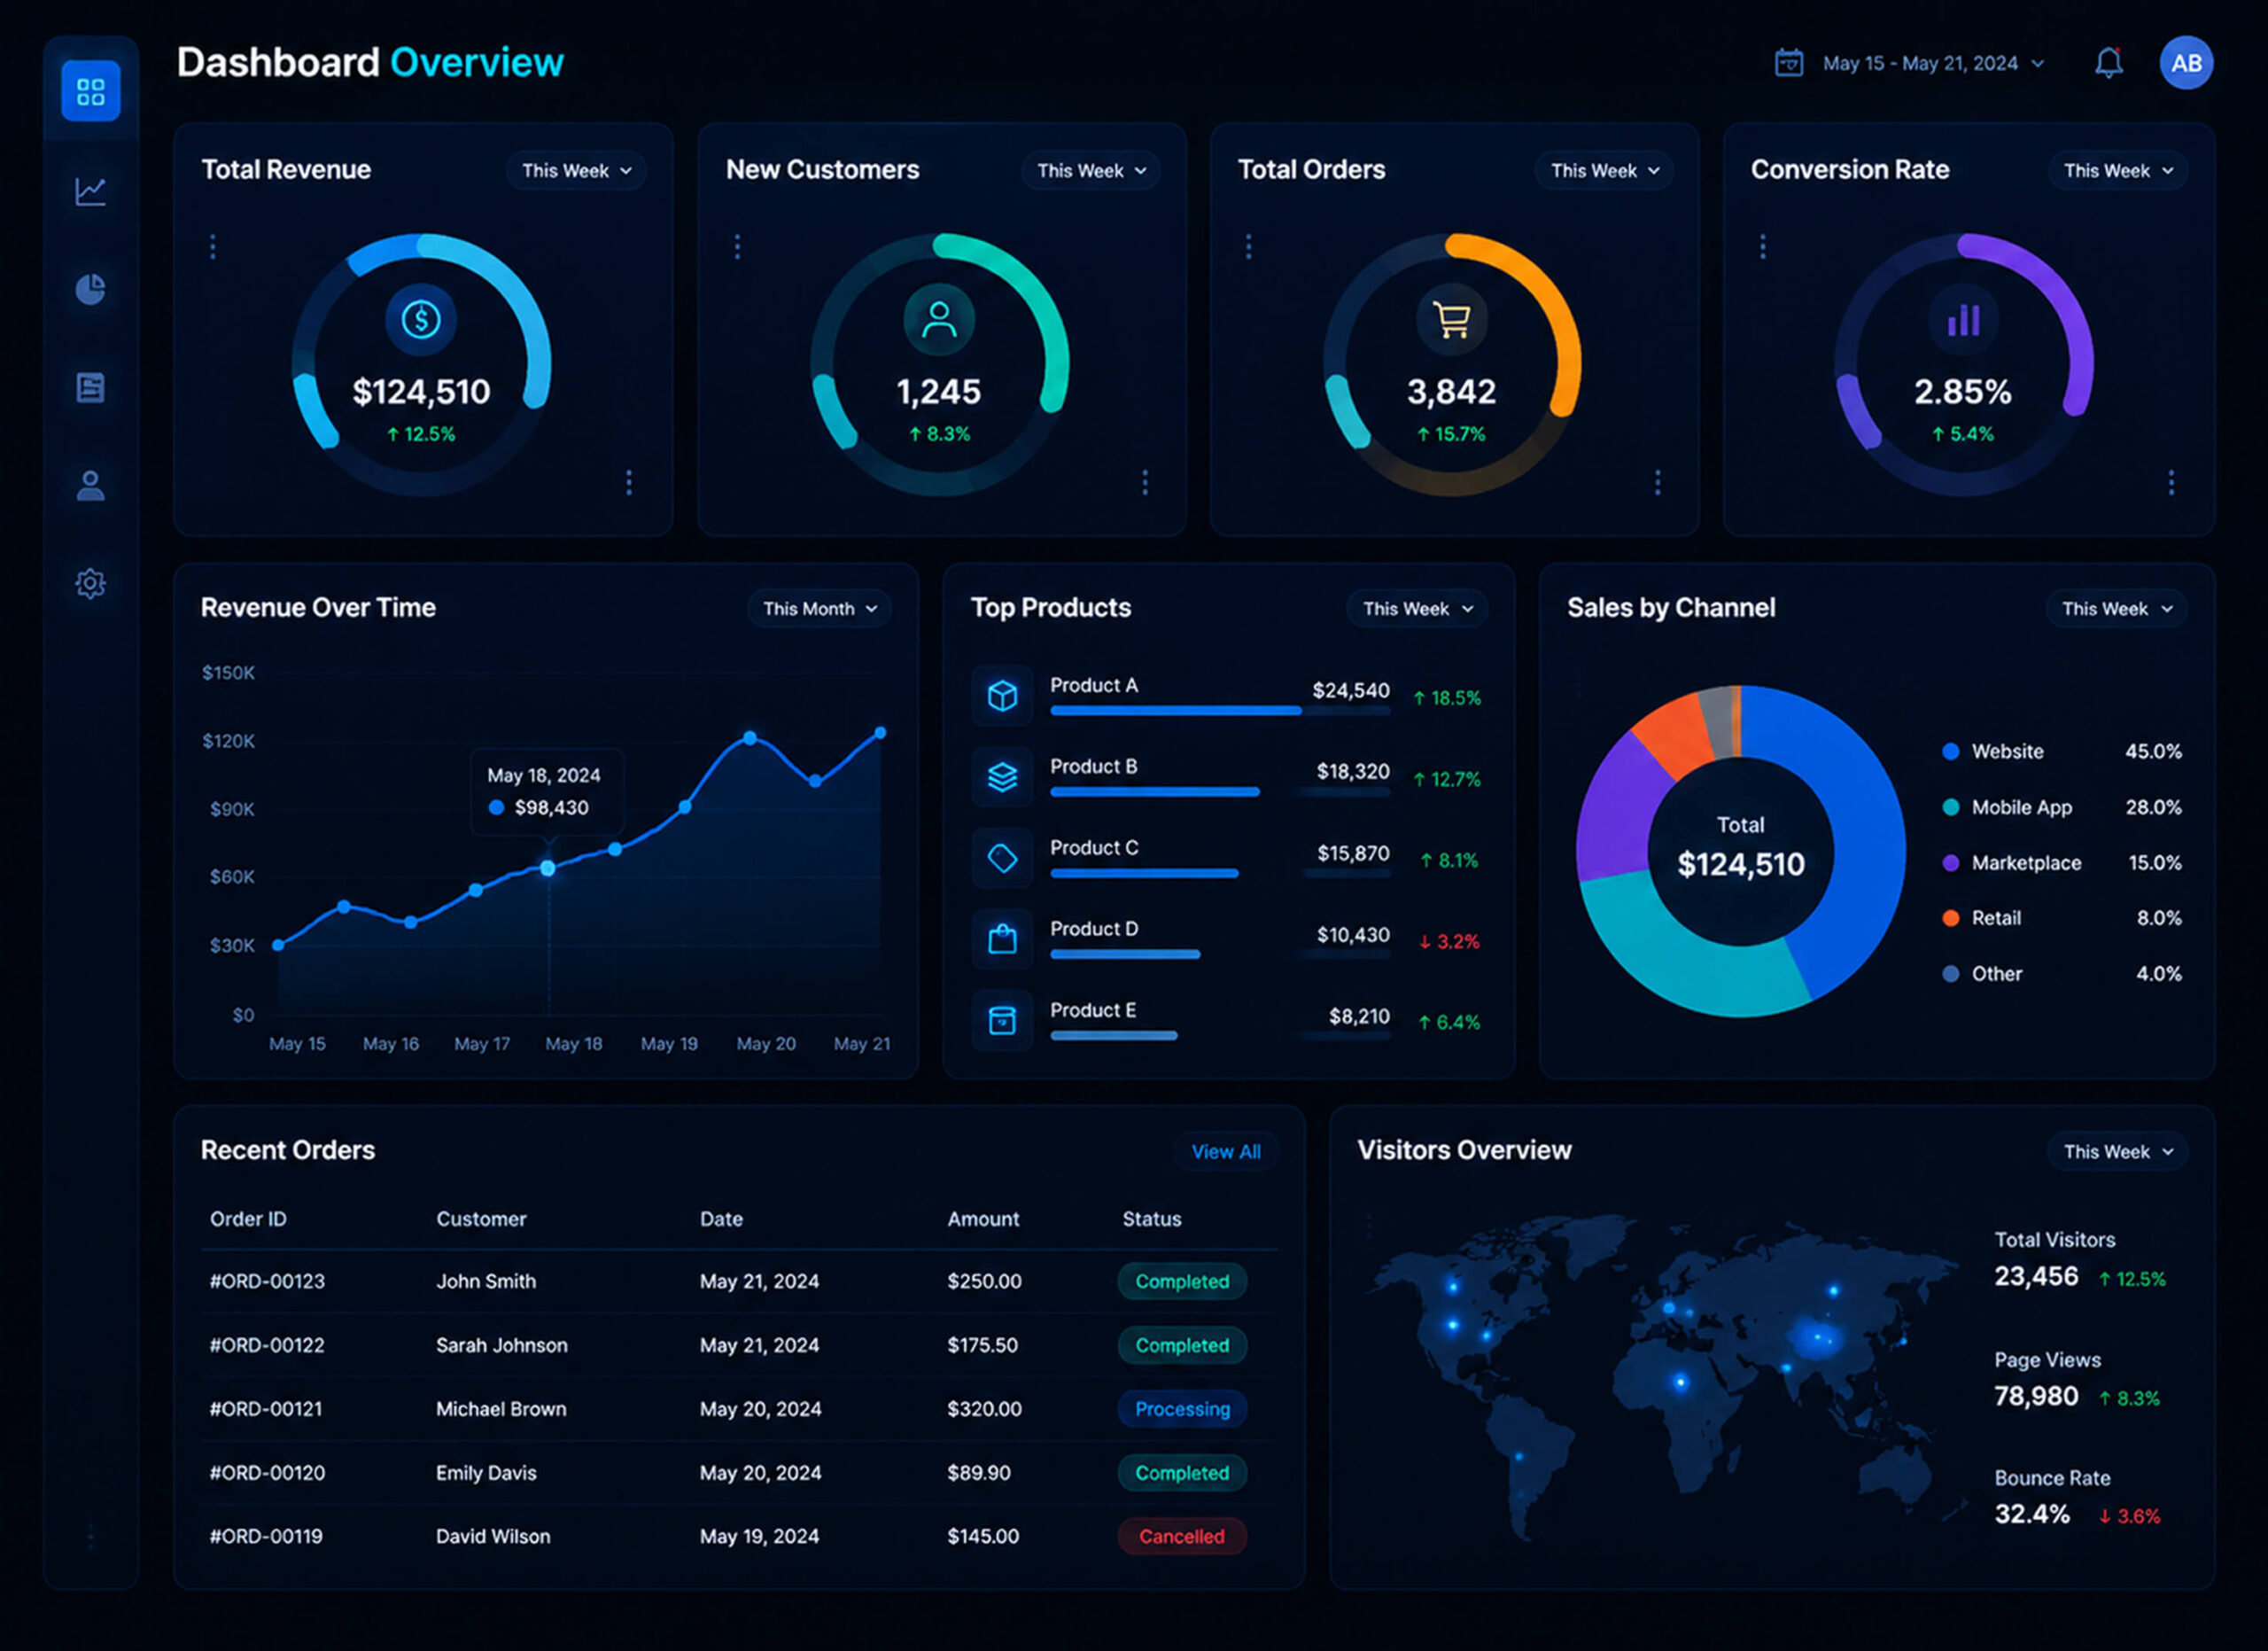
Task: Click the Website legend color dot
Action: (1950, 752)
